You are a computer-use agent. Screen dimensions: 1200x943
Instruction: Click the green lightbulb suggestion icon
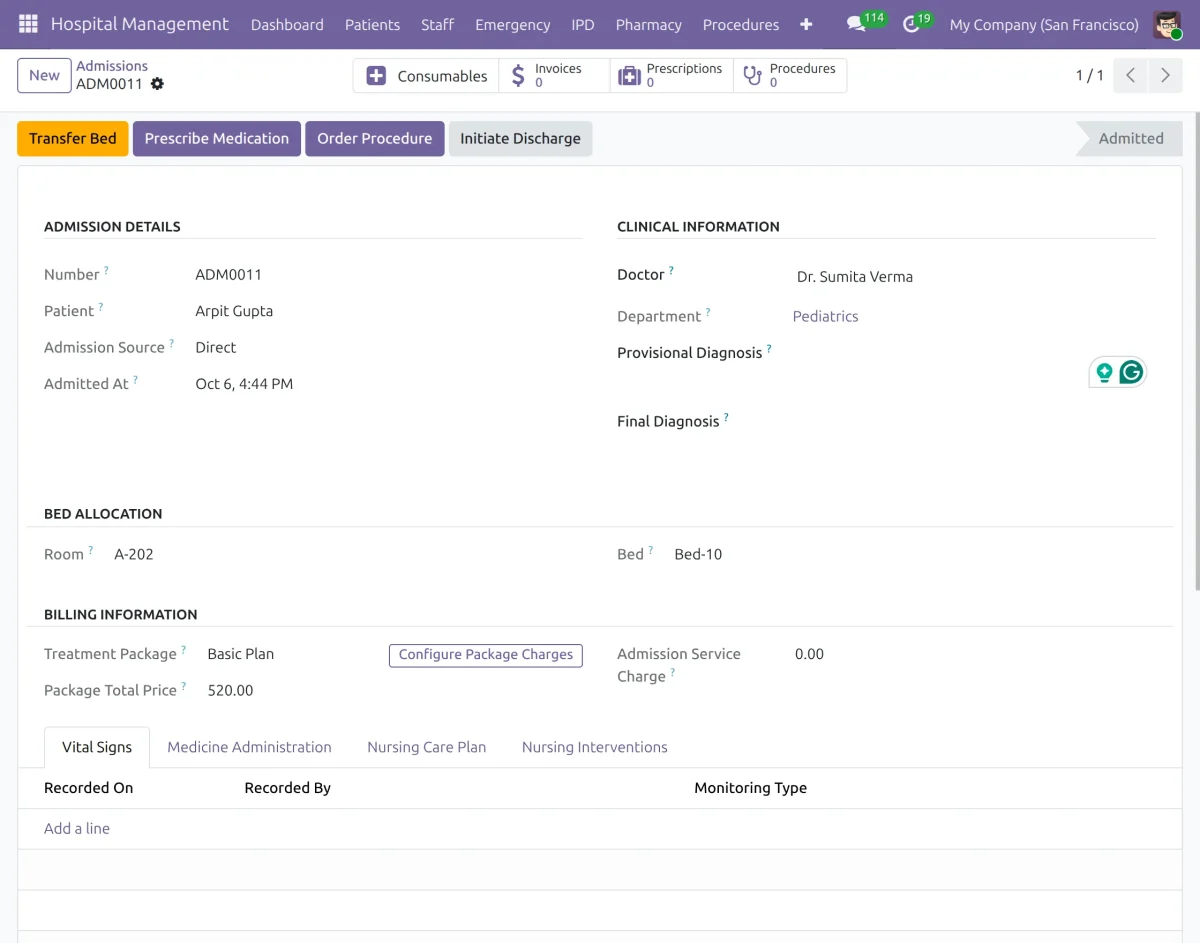pyautogui.click(x=1104, y=372)
